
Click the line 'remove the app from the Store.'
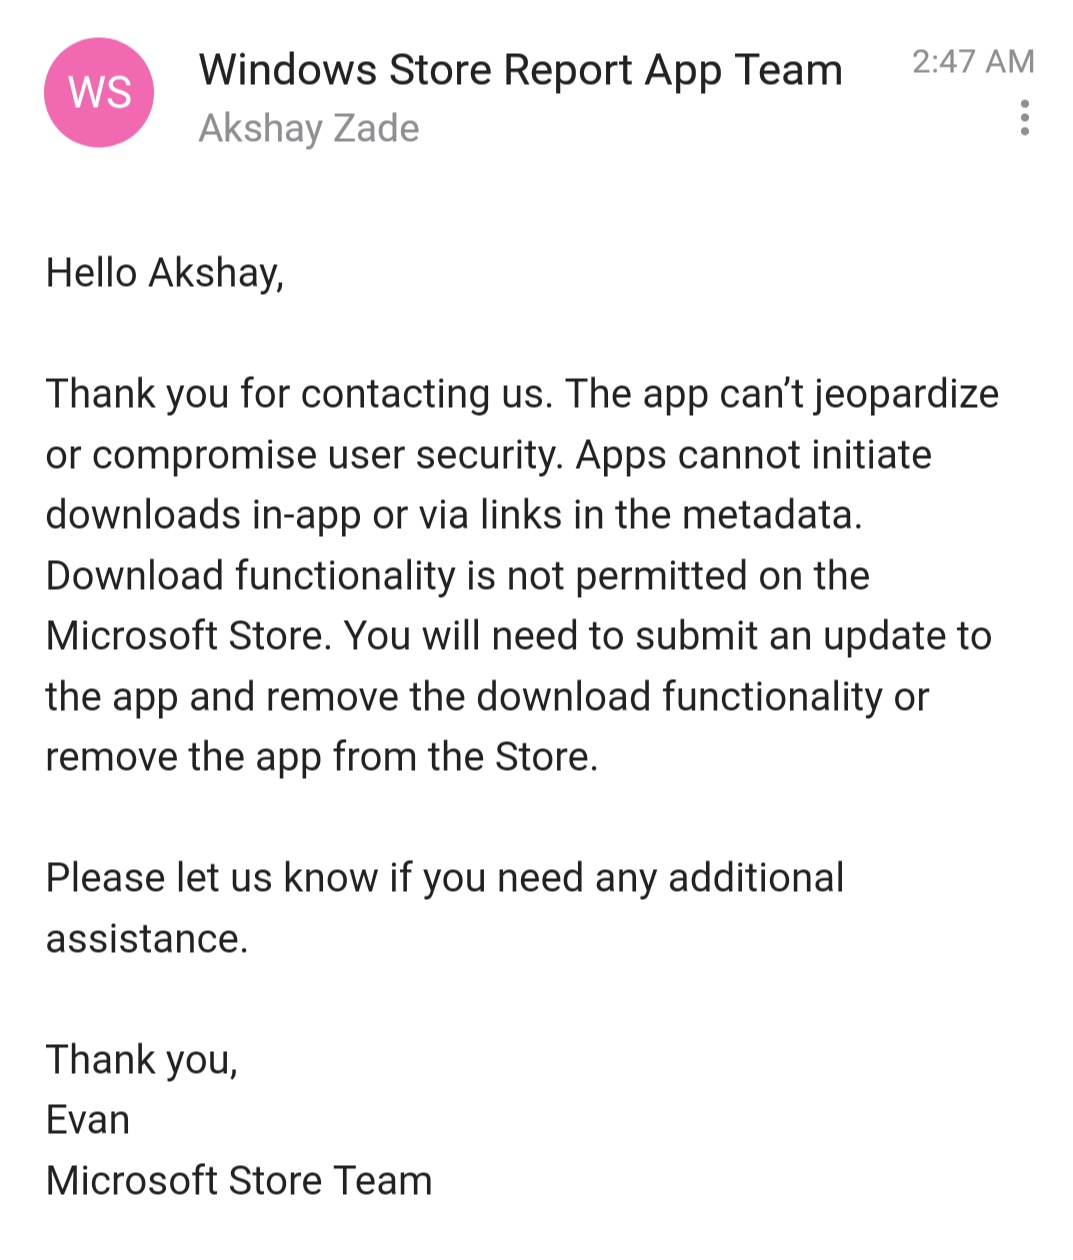[322, 757]
